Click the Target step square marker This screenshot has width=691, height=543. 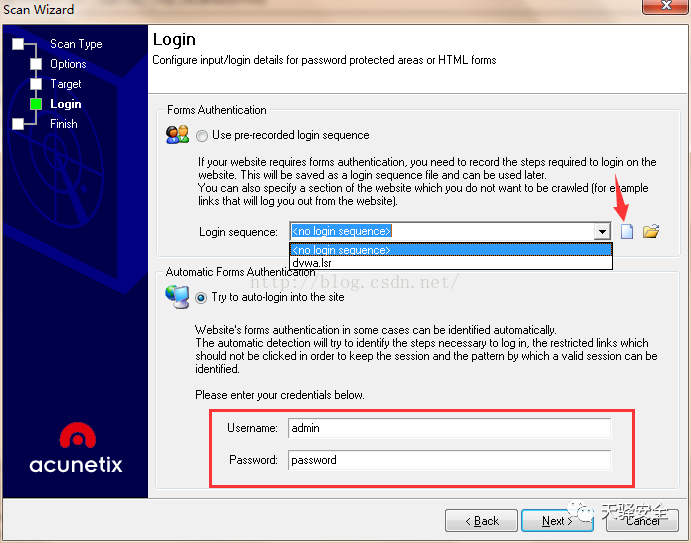coord(36,84)
